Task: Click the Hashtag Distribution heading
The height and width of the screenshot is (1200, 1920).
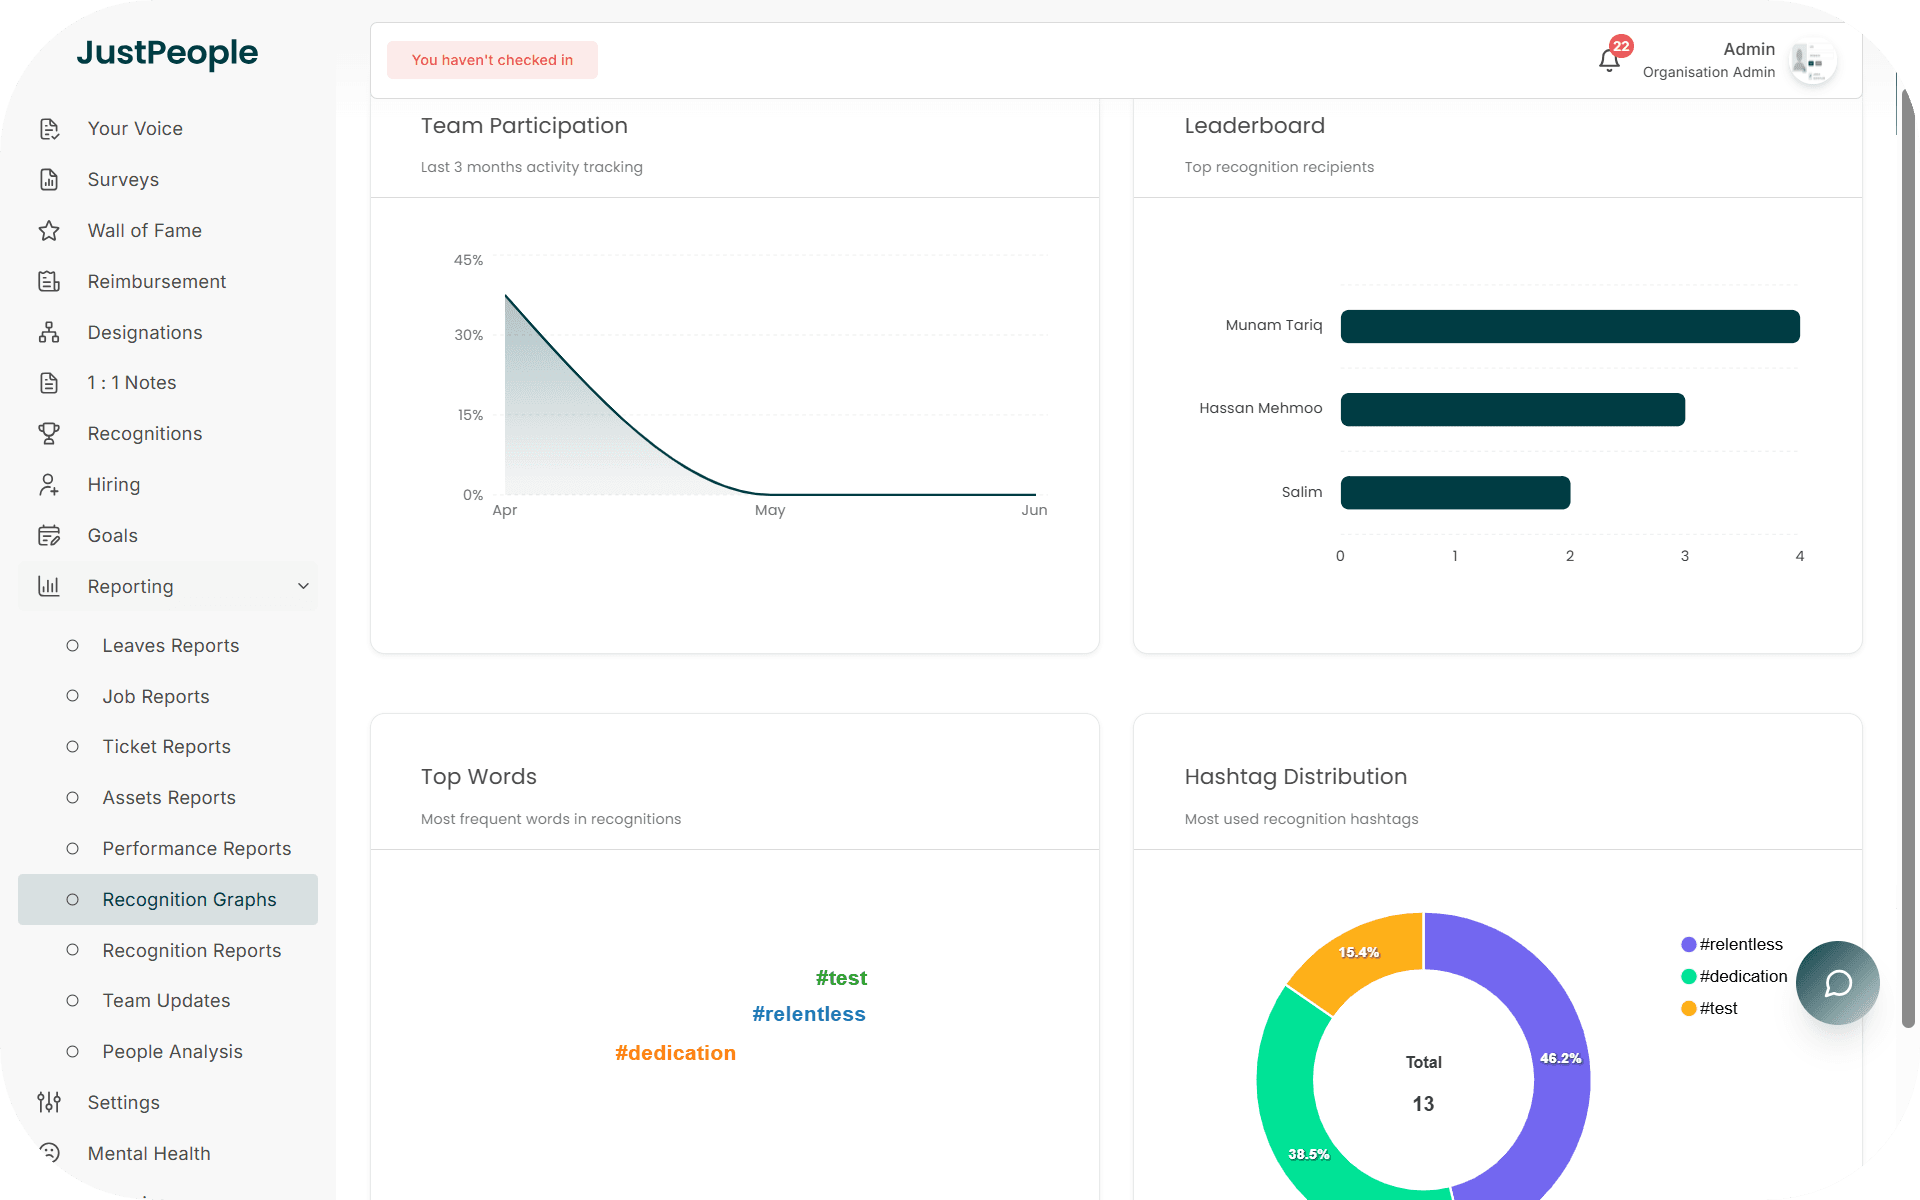Action: click(x=1295, y=777)
